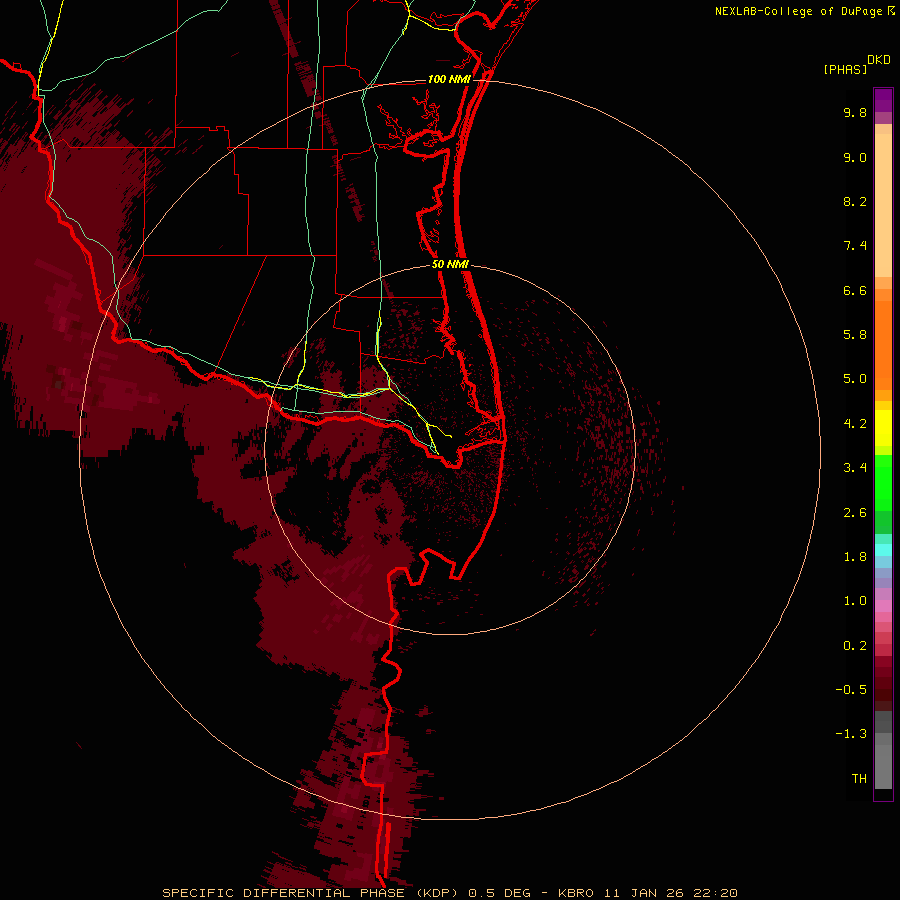Click the -0.5 value on color scale
This screenshot has height=900, width=900.
pyautogui.click(x=851, y=690)
